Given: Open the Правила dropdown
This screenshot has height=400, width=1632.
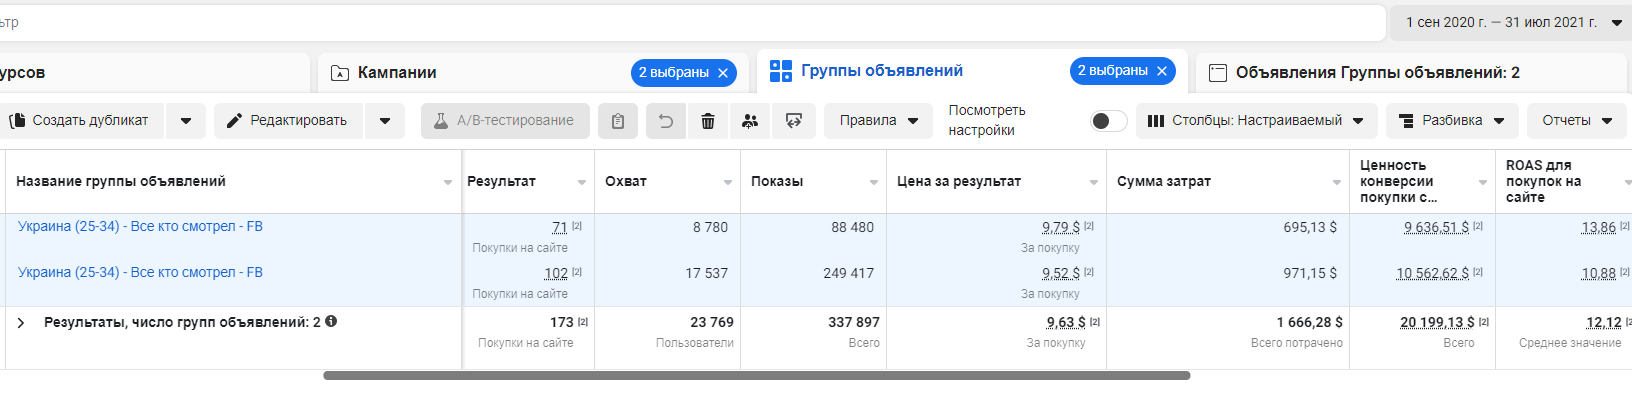Looking at the screenshot, I should 878,121.
